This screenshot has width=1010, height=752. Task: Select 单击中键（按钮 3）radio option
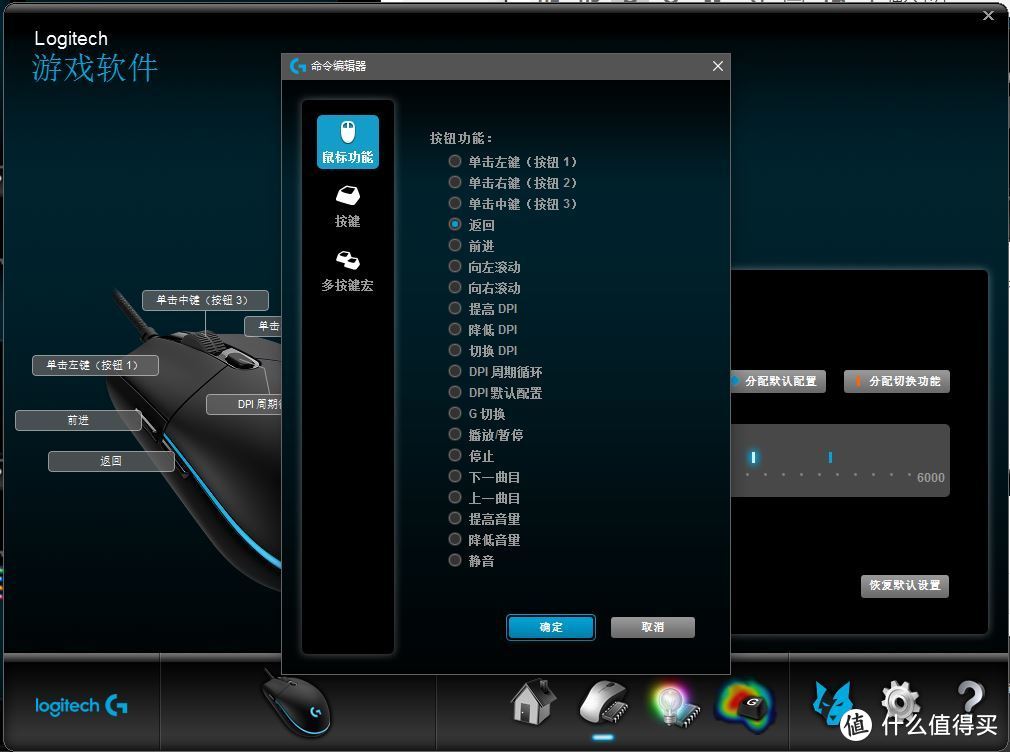coord(455,204)
